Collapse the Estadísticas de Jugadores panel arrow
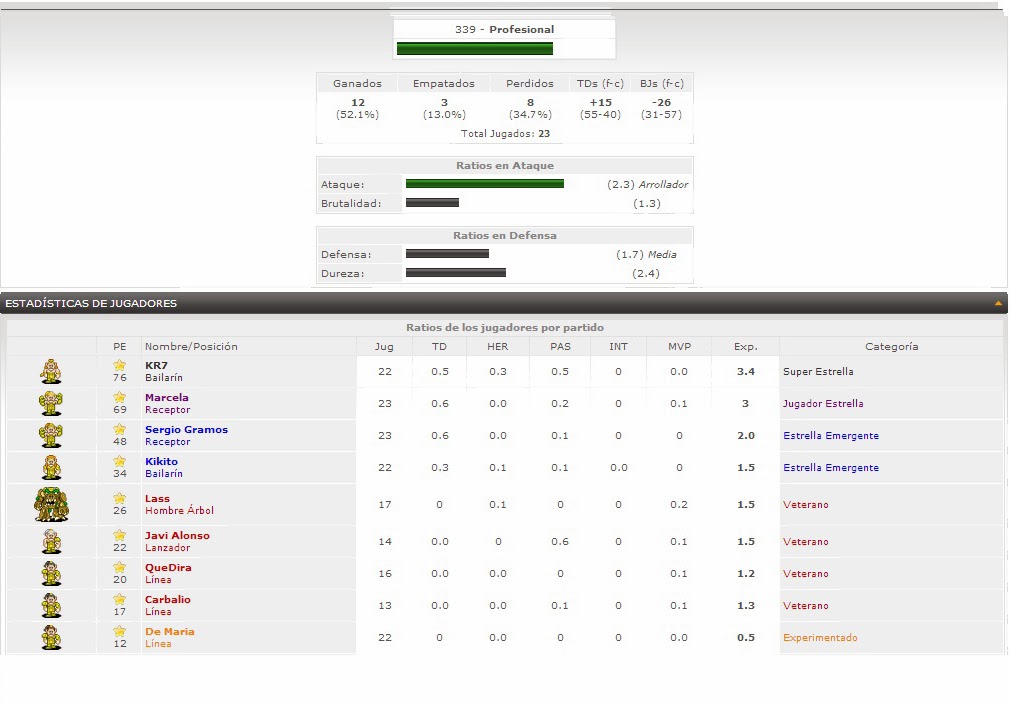The height and width of the screenshot is (706, 1010). tap(998, 303)
